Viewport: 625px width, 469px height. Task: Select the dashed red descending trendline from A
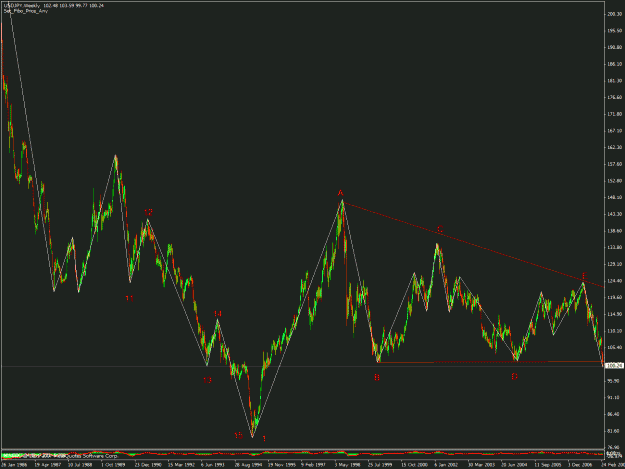tap(473, 244)
